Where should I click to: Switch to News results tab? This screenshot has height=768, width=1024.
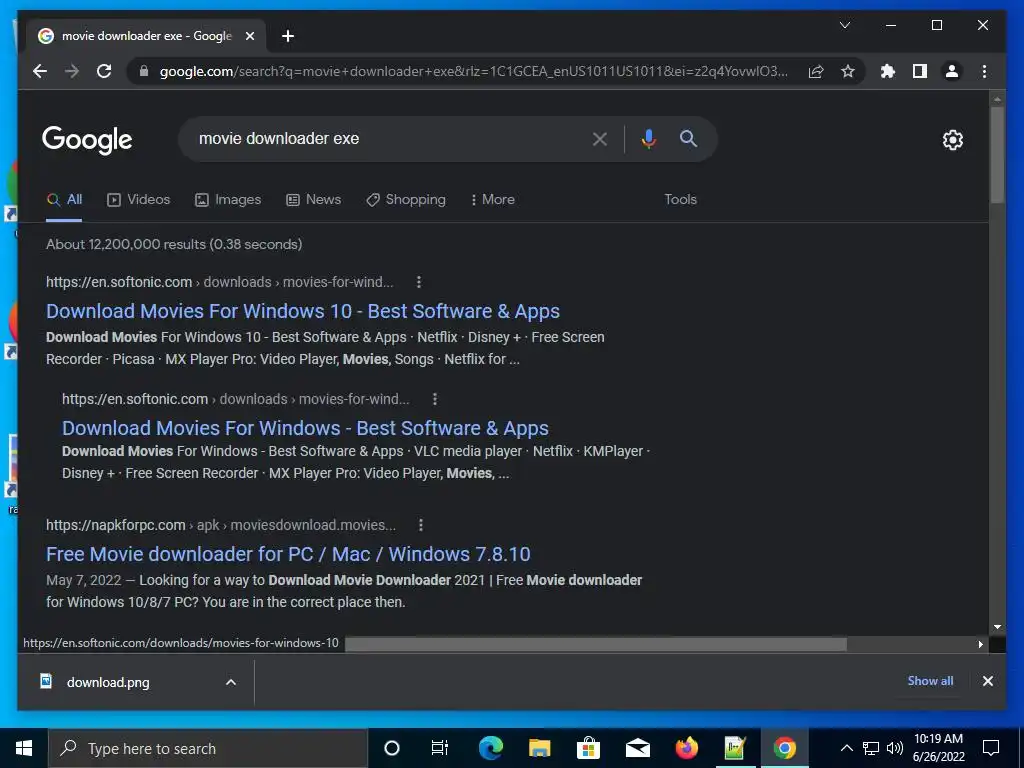pyautogui.click(x=313, y=200)
